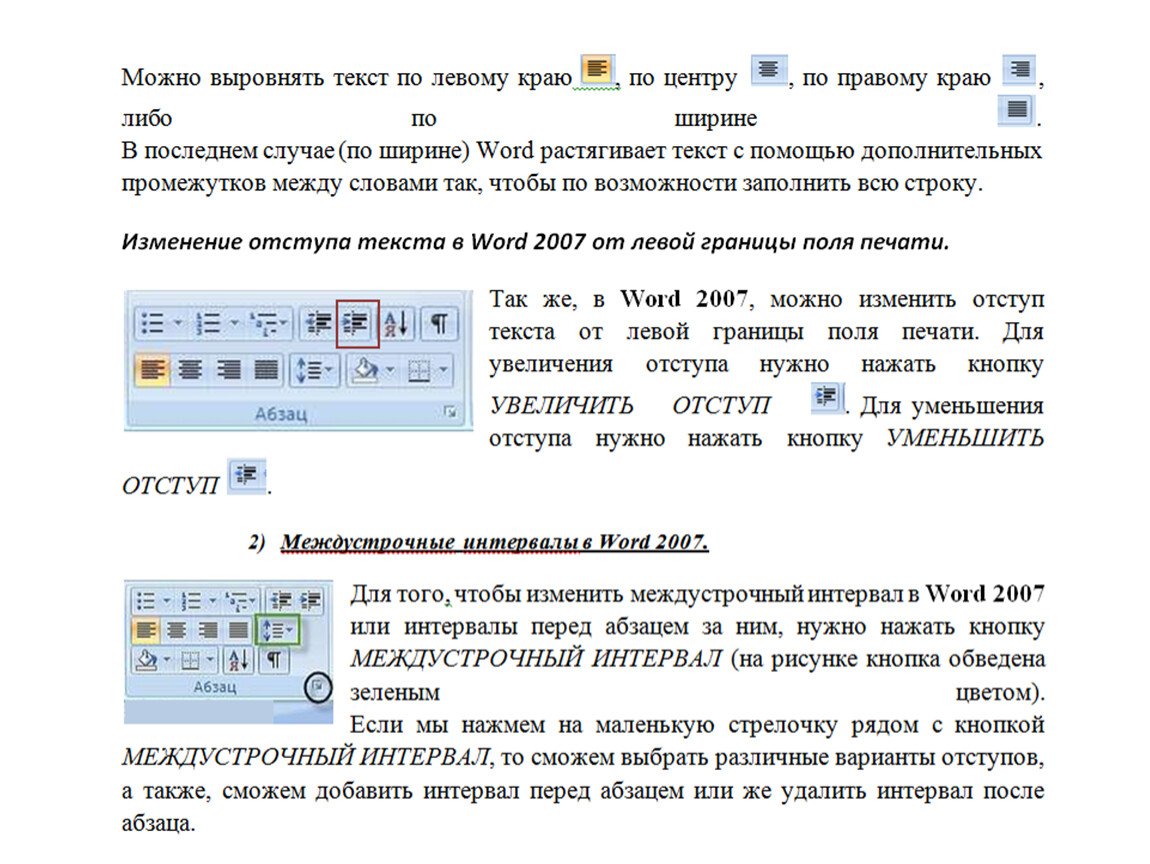Click Numbering icon in the two-row Абзац ribbon
The image size is (1150, 864).
(208, 323)
